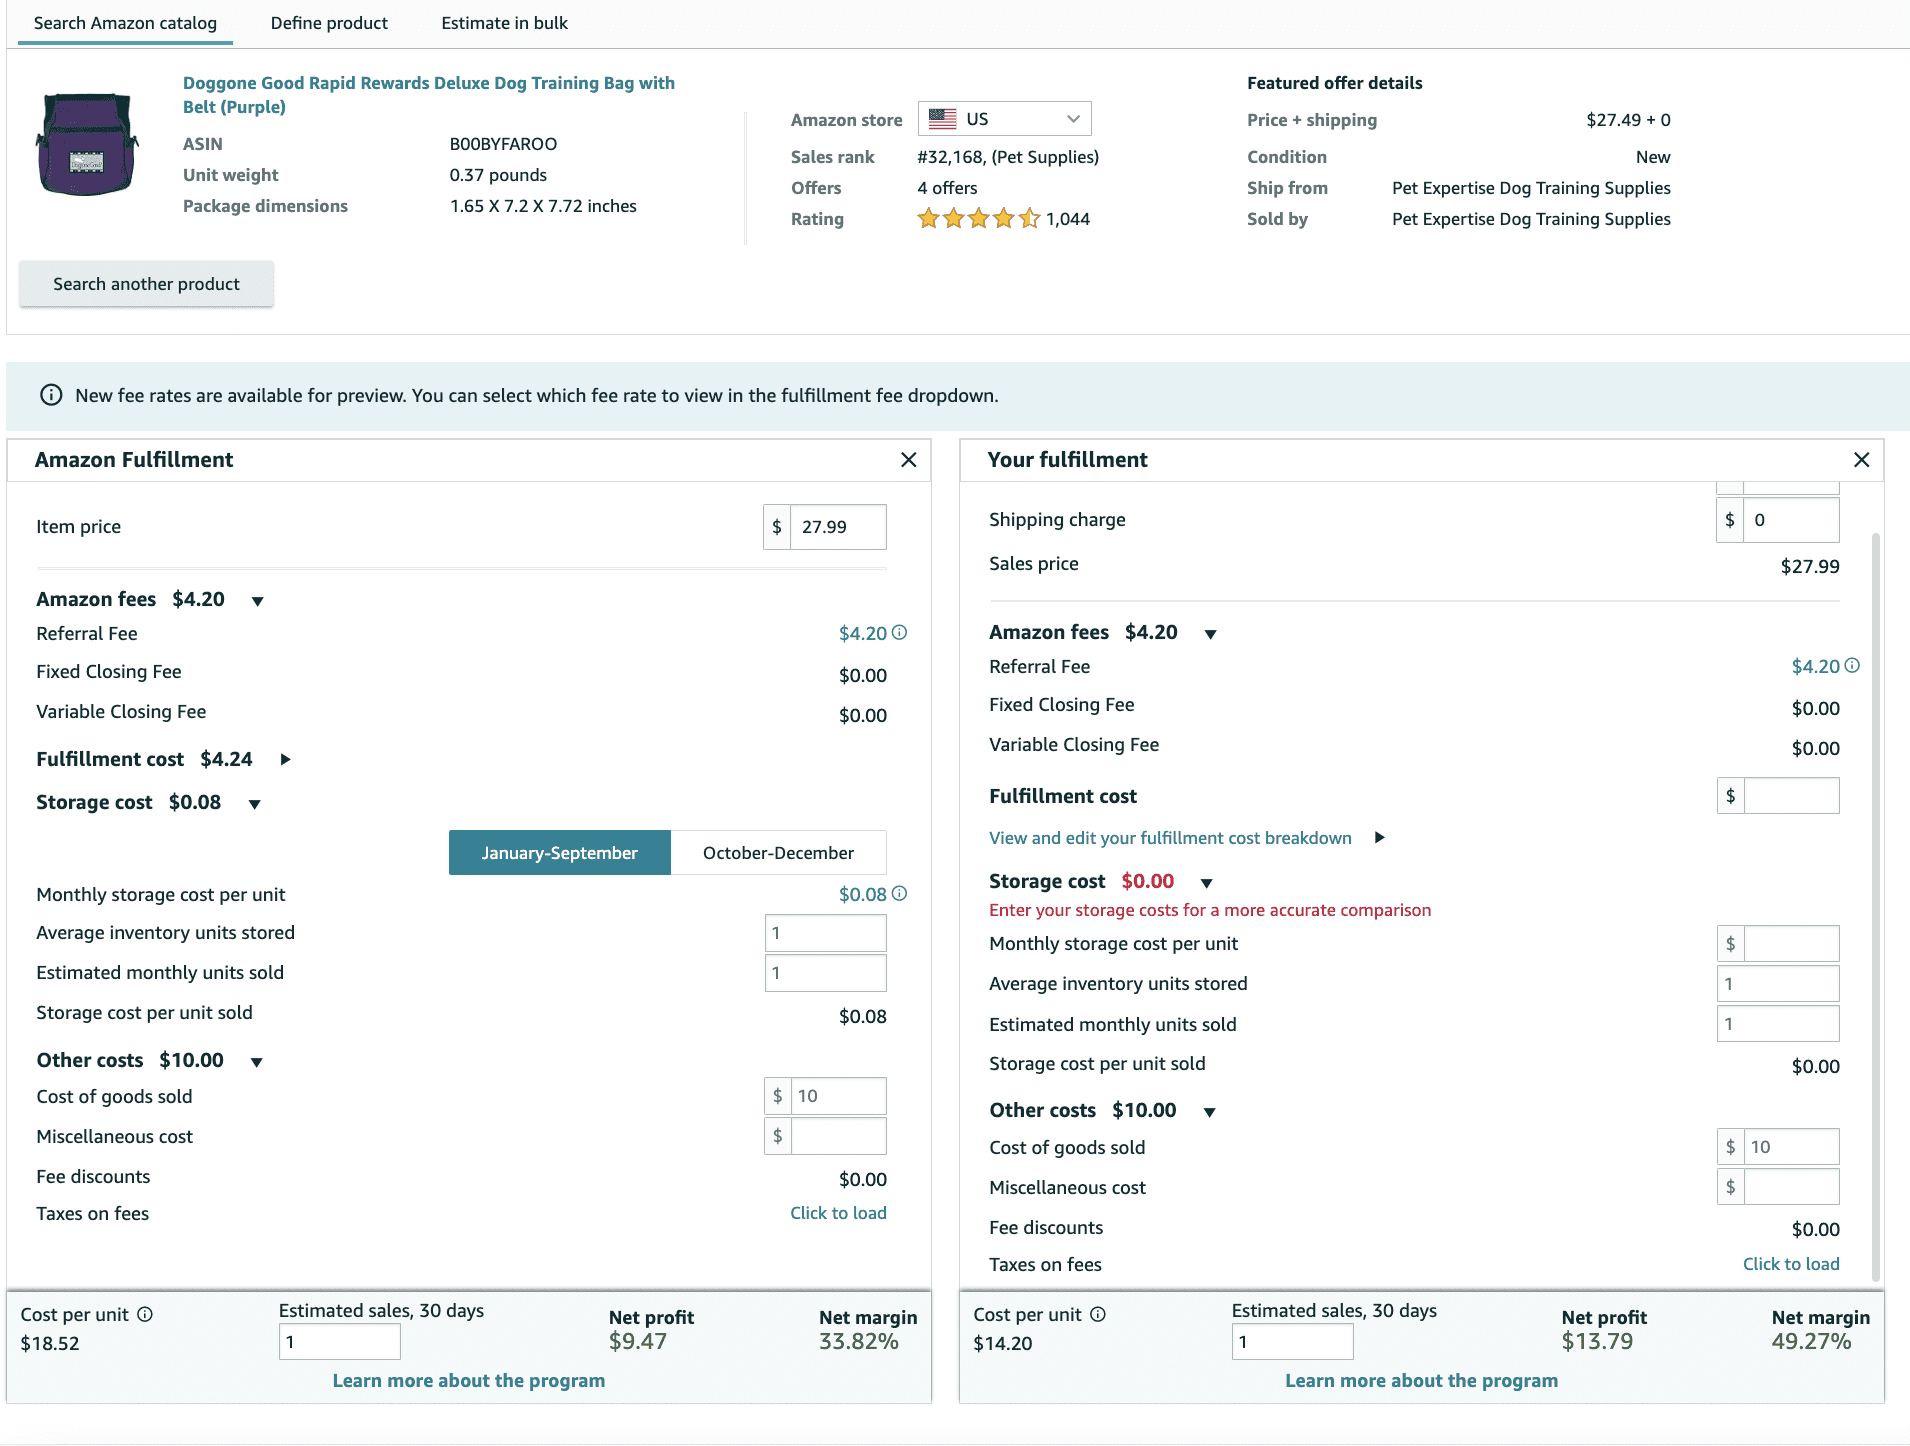Click info icon next to monthly storage cost $0.08

click(899, 893)
